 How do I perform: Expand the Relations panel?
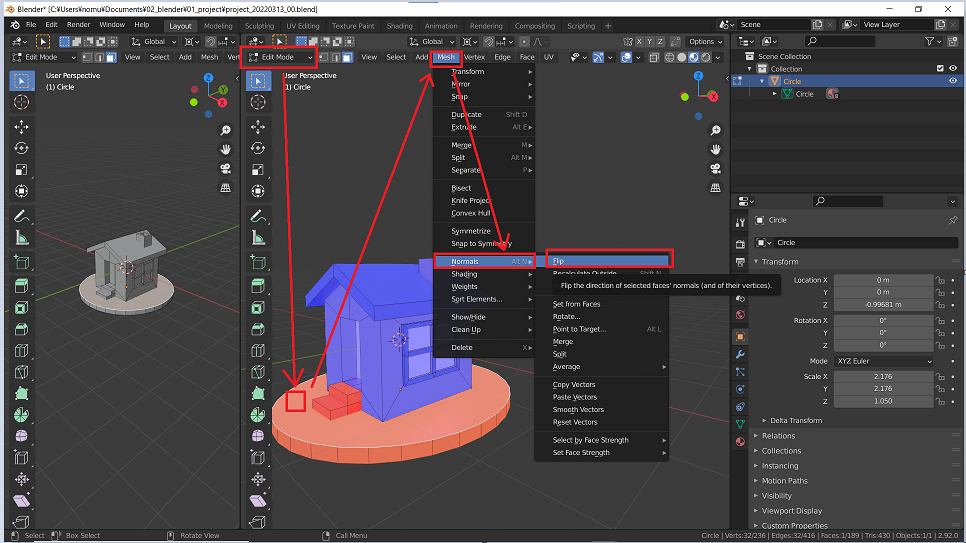[778, 436]
